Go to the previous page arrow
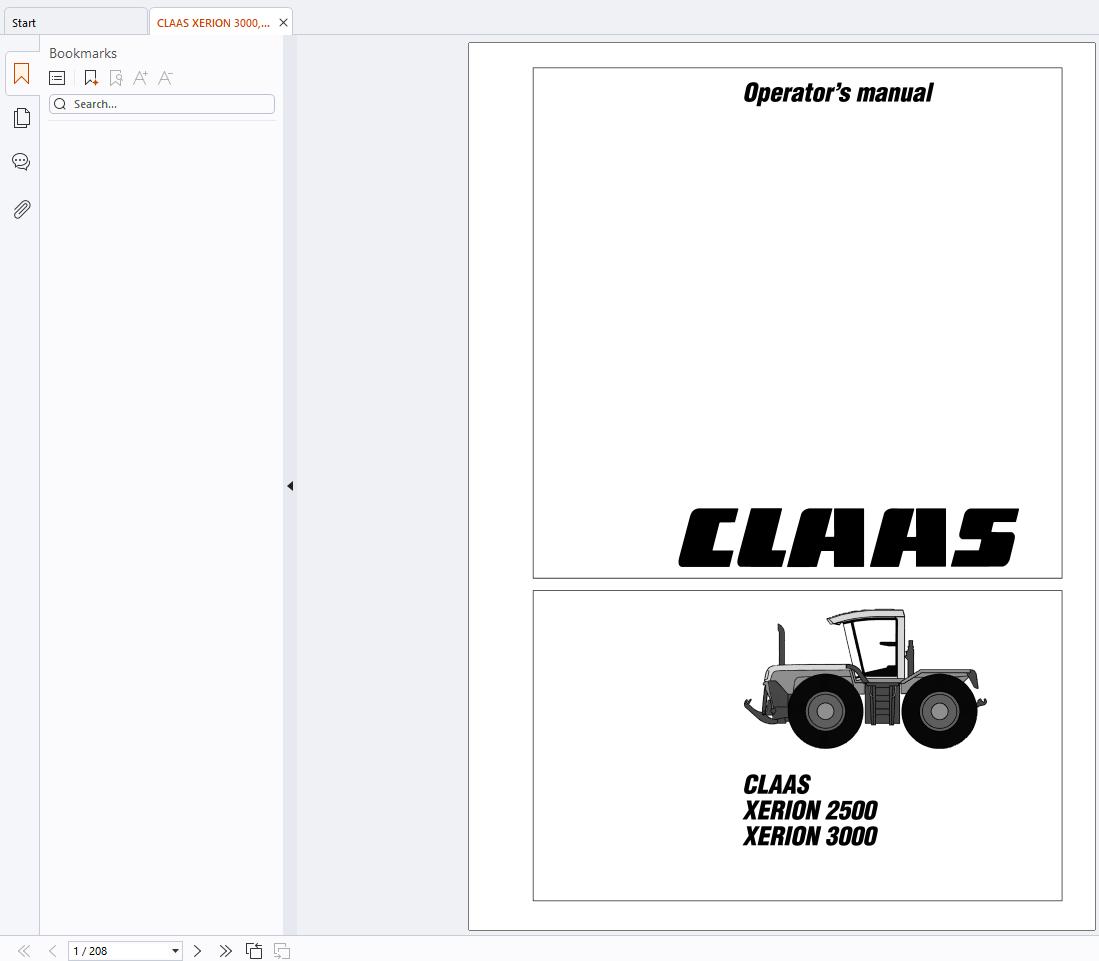The image size is (1099, 961). point(53,950)
